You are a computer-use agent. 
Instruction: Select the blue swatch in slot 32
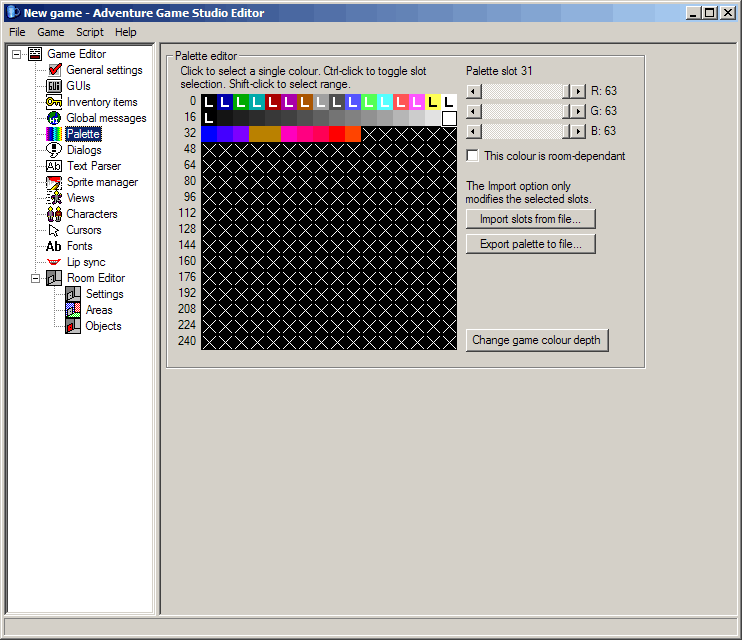pos(209,134)
